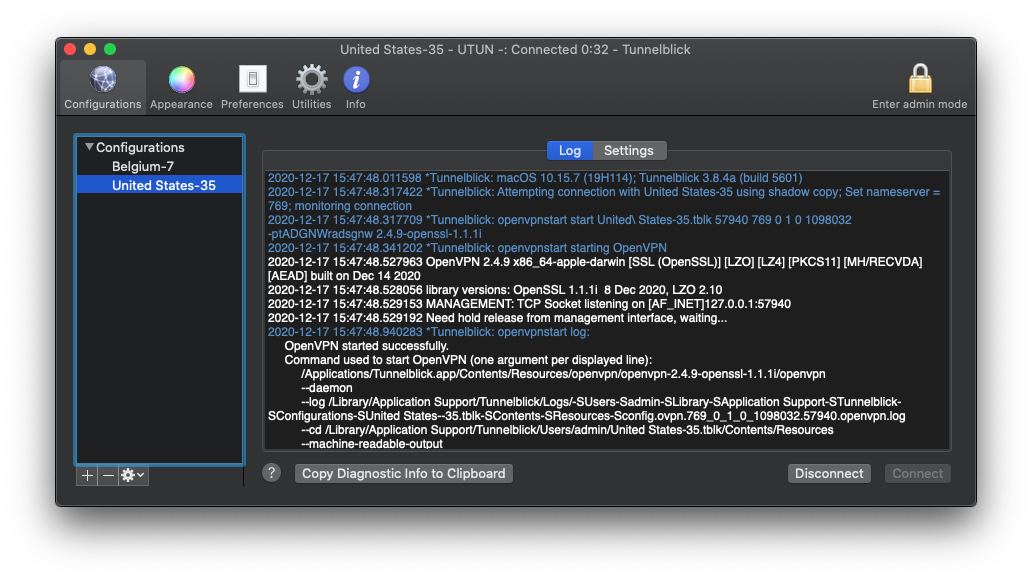Click the '--machine-readable-output' log line

pyautogui.click(x=372, y=444)
